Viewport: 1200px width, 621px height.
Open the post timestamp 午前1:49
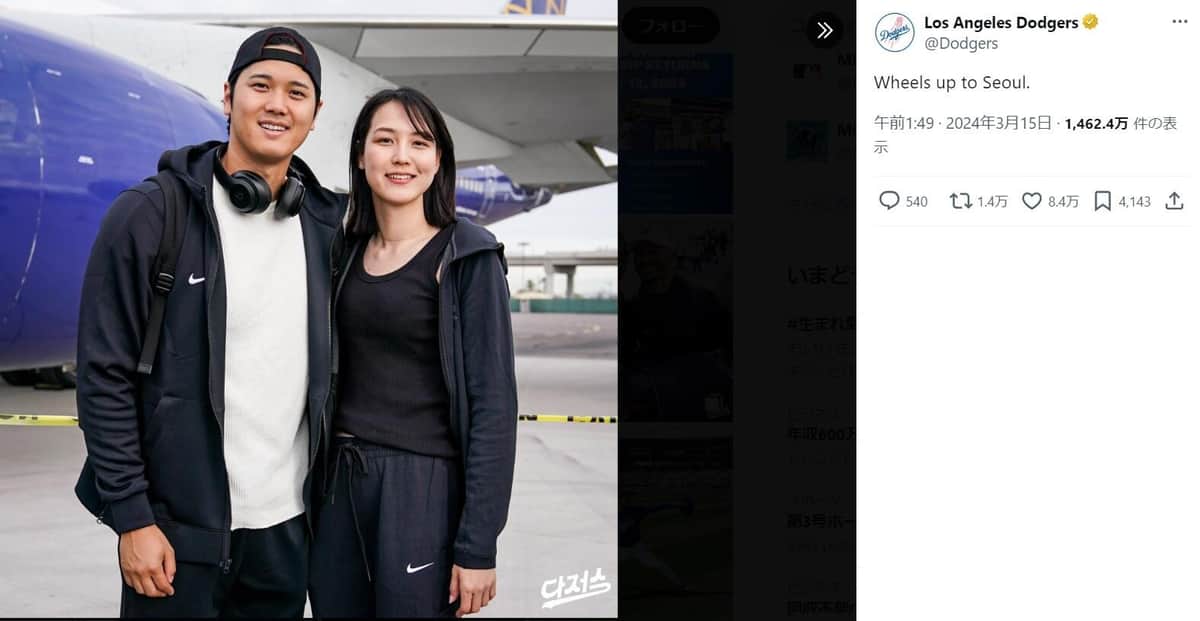click(x=904, y=123)
